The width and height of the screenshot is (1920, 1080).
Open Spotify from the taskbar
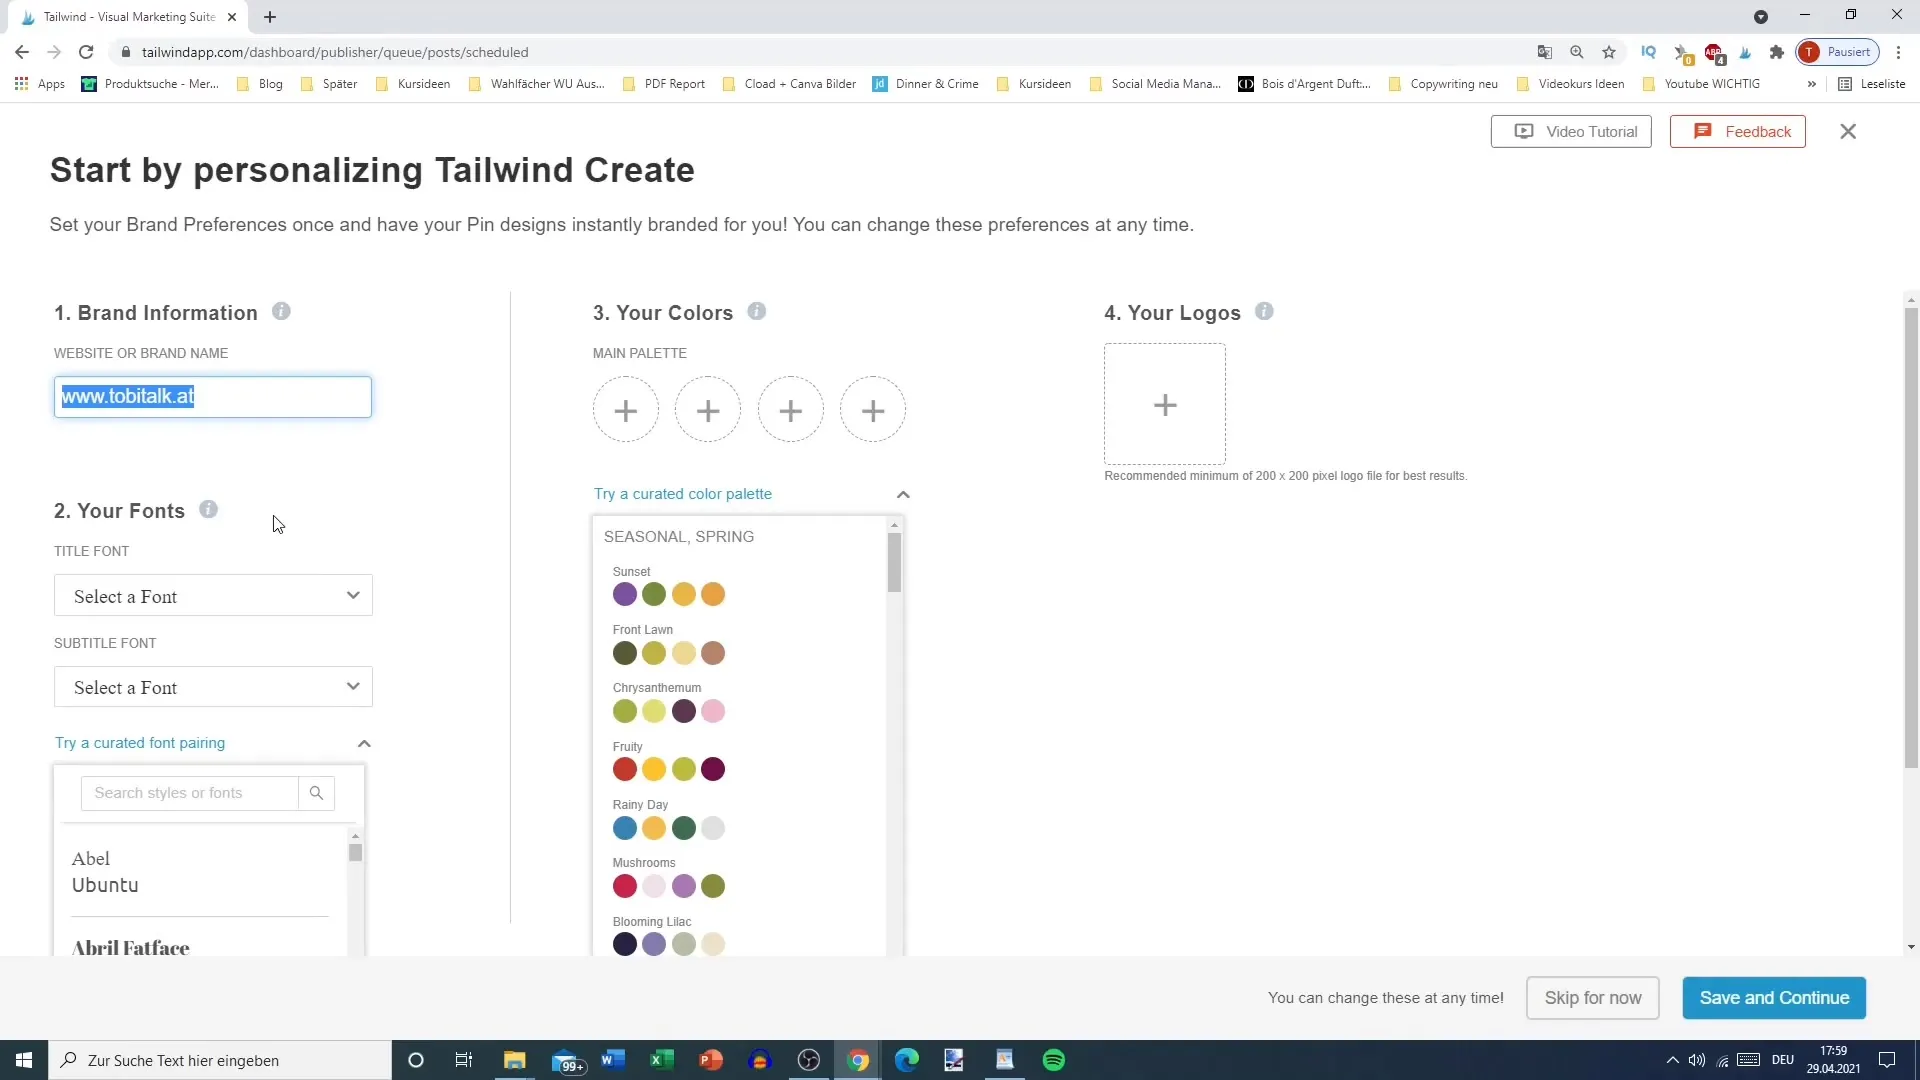coord(1054,1060)
